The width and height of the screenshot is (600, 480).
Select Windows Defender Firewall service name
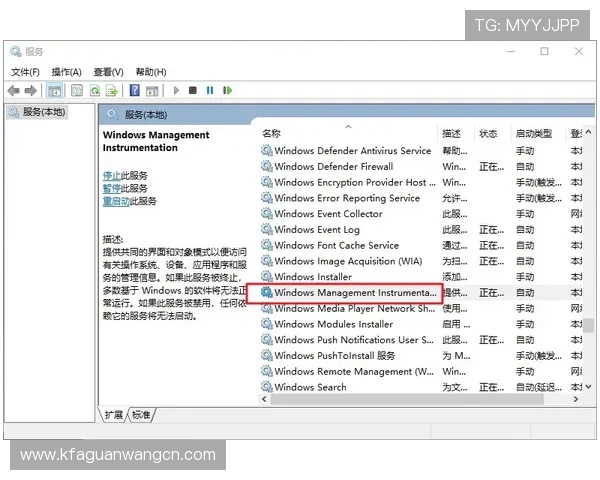click(x=334, y=166)
